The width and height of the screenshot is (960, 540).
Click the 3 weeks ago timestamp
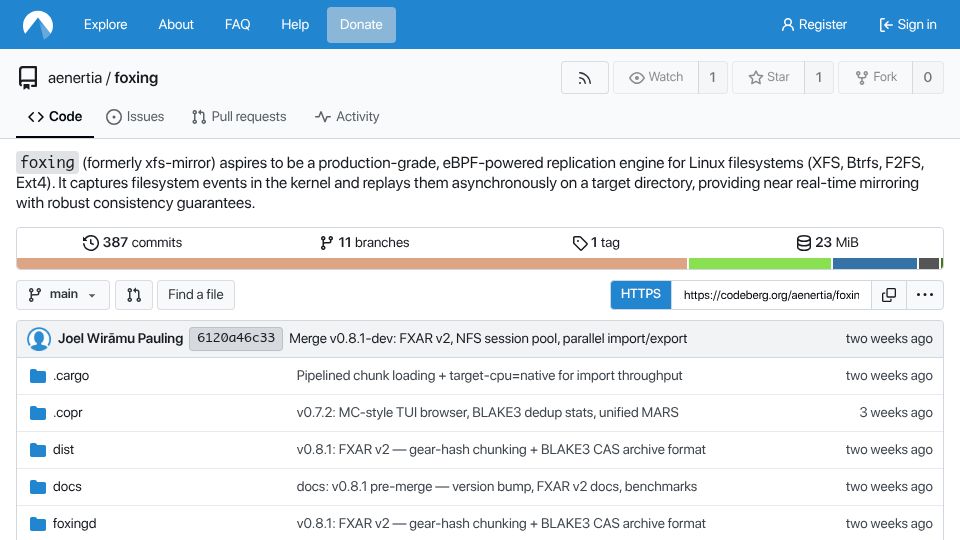[896, 413]
